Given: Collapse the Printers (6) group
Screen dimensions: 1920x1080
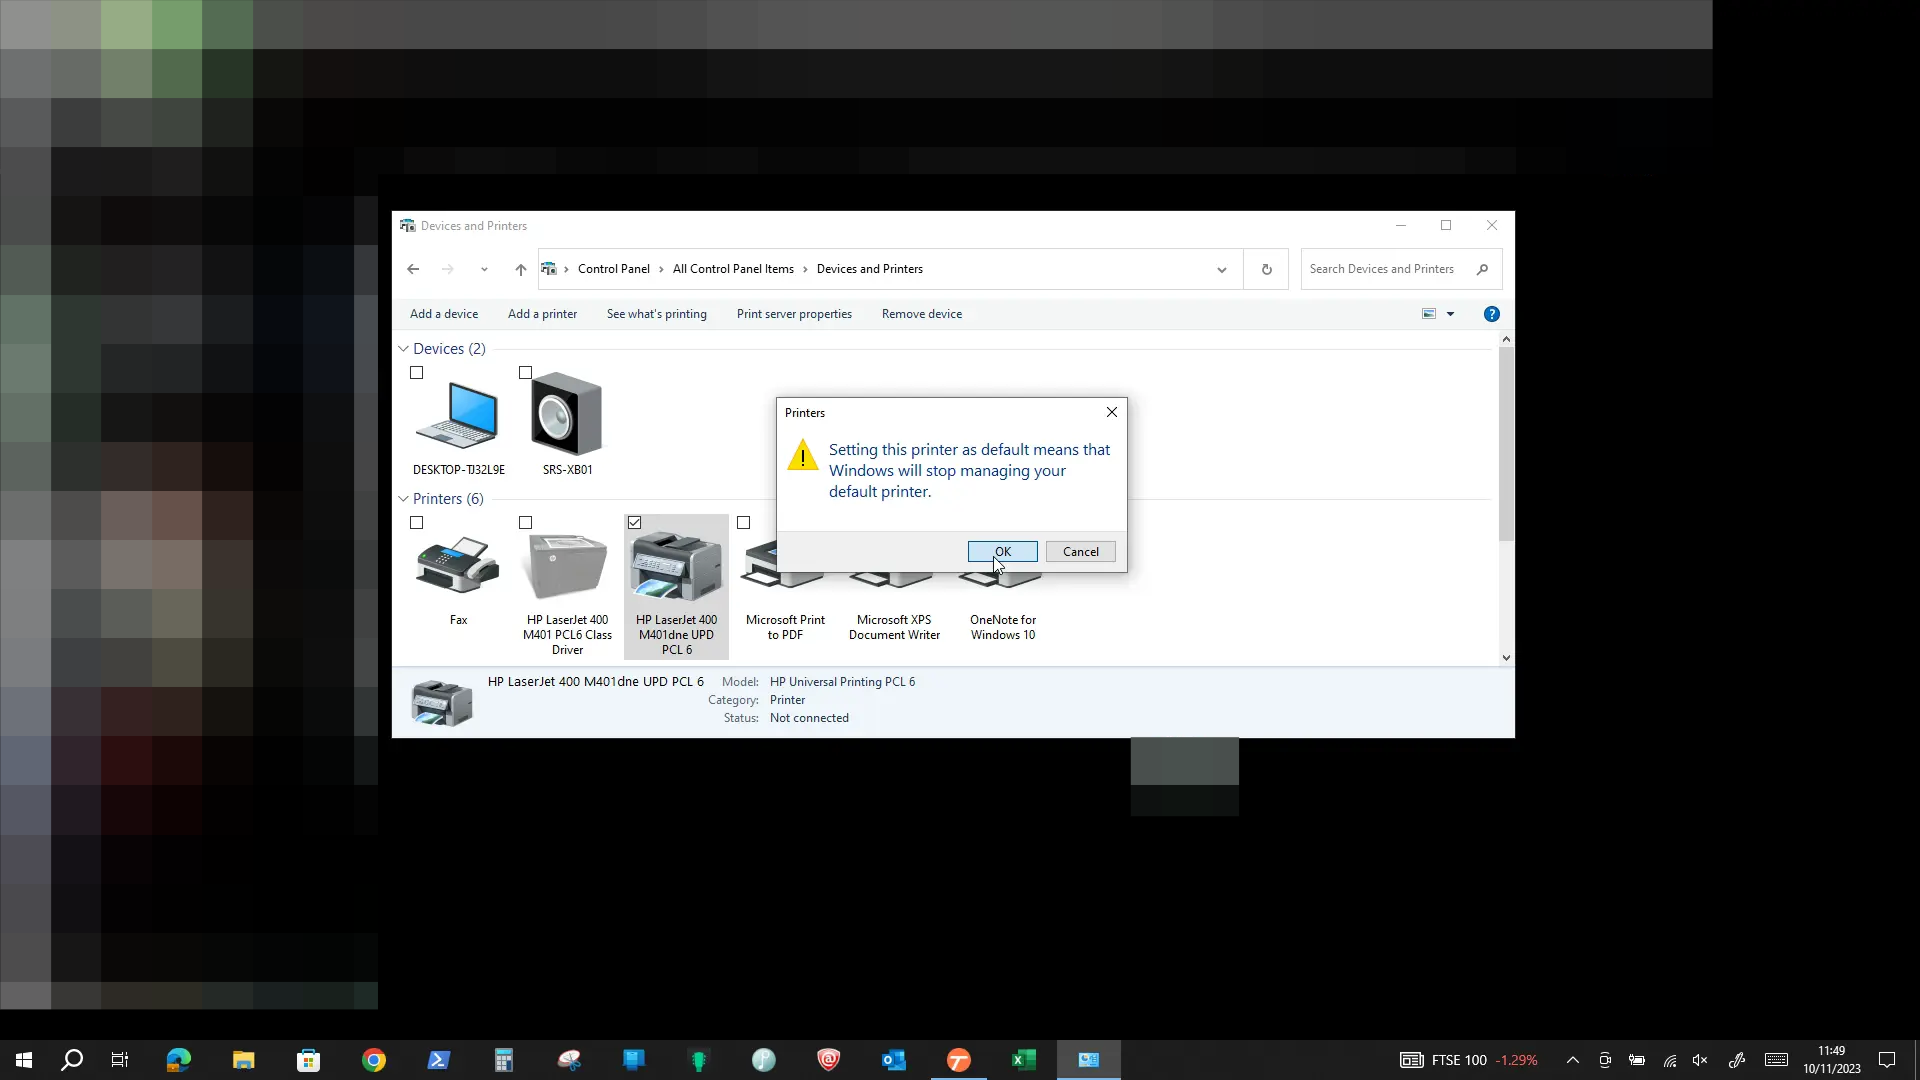Looking at the screenshot, I should point(403,499).
